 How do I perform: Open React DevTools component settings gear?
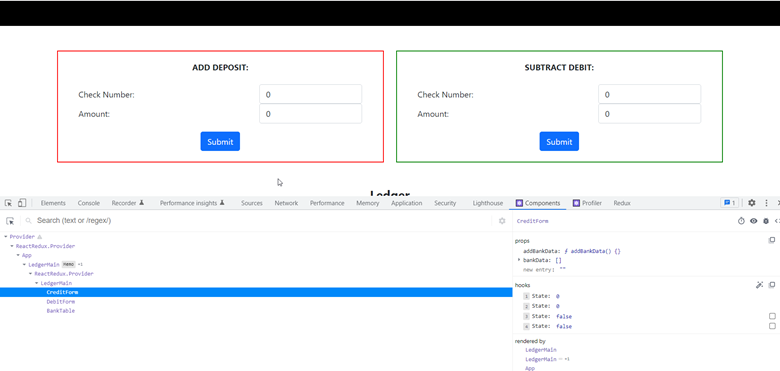pos(502,221)
